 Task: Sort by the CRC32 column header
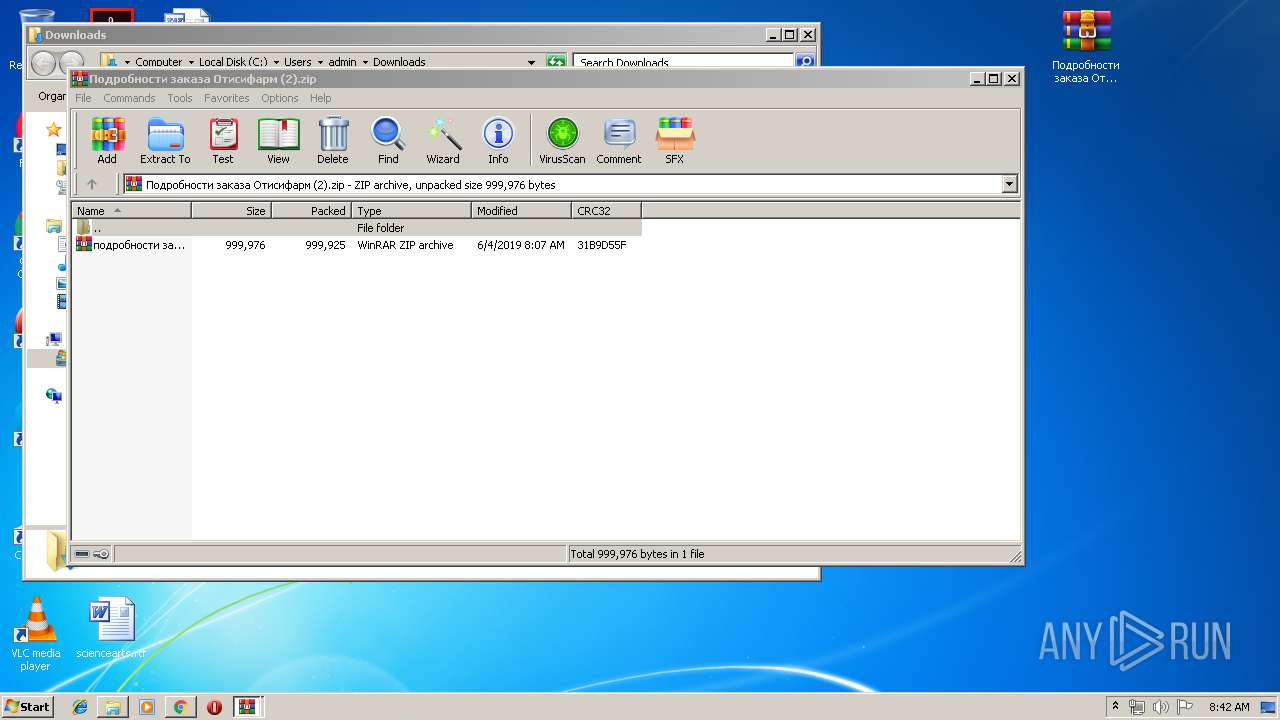[x=606, y=211]
